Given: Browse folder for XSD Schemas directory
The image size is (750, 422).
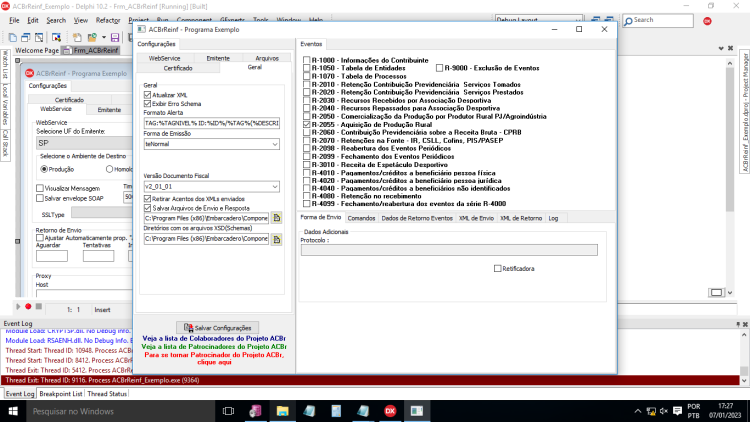Looking at the screenshot, I should pyautogui.click(x=276, y=239).
